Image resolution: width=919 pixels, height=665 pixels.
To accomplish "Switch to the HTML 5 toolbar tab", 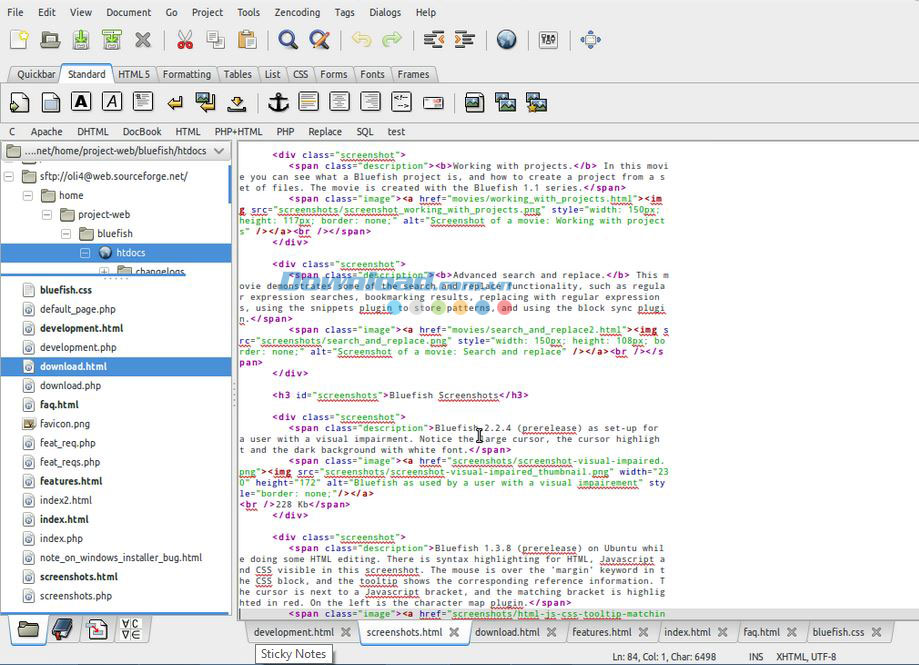I will click(x=134, y=74).
